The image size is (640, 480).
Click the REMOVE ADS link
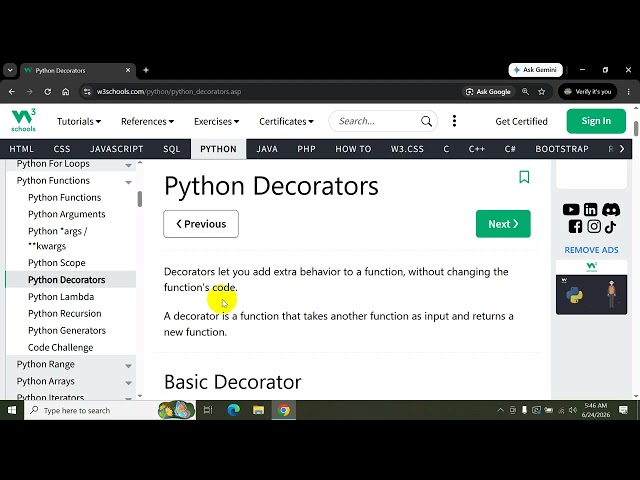coord(591,250)
